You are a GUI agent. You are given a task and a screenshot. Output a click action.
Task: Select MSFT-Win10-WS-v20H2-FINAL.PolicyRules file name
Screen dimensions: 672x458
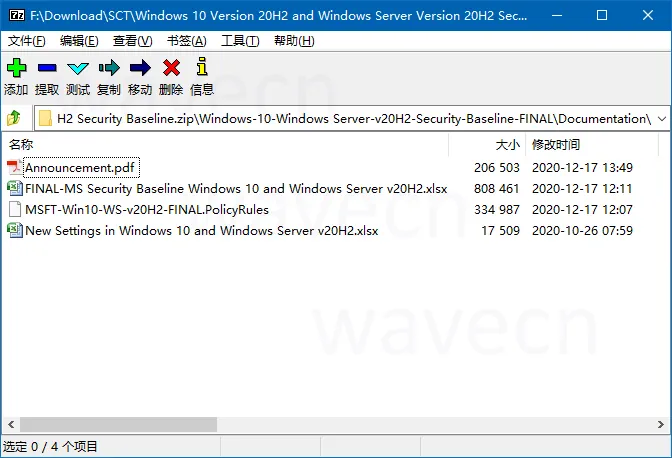pos(147,210)
